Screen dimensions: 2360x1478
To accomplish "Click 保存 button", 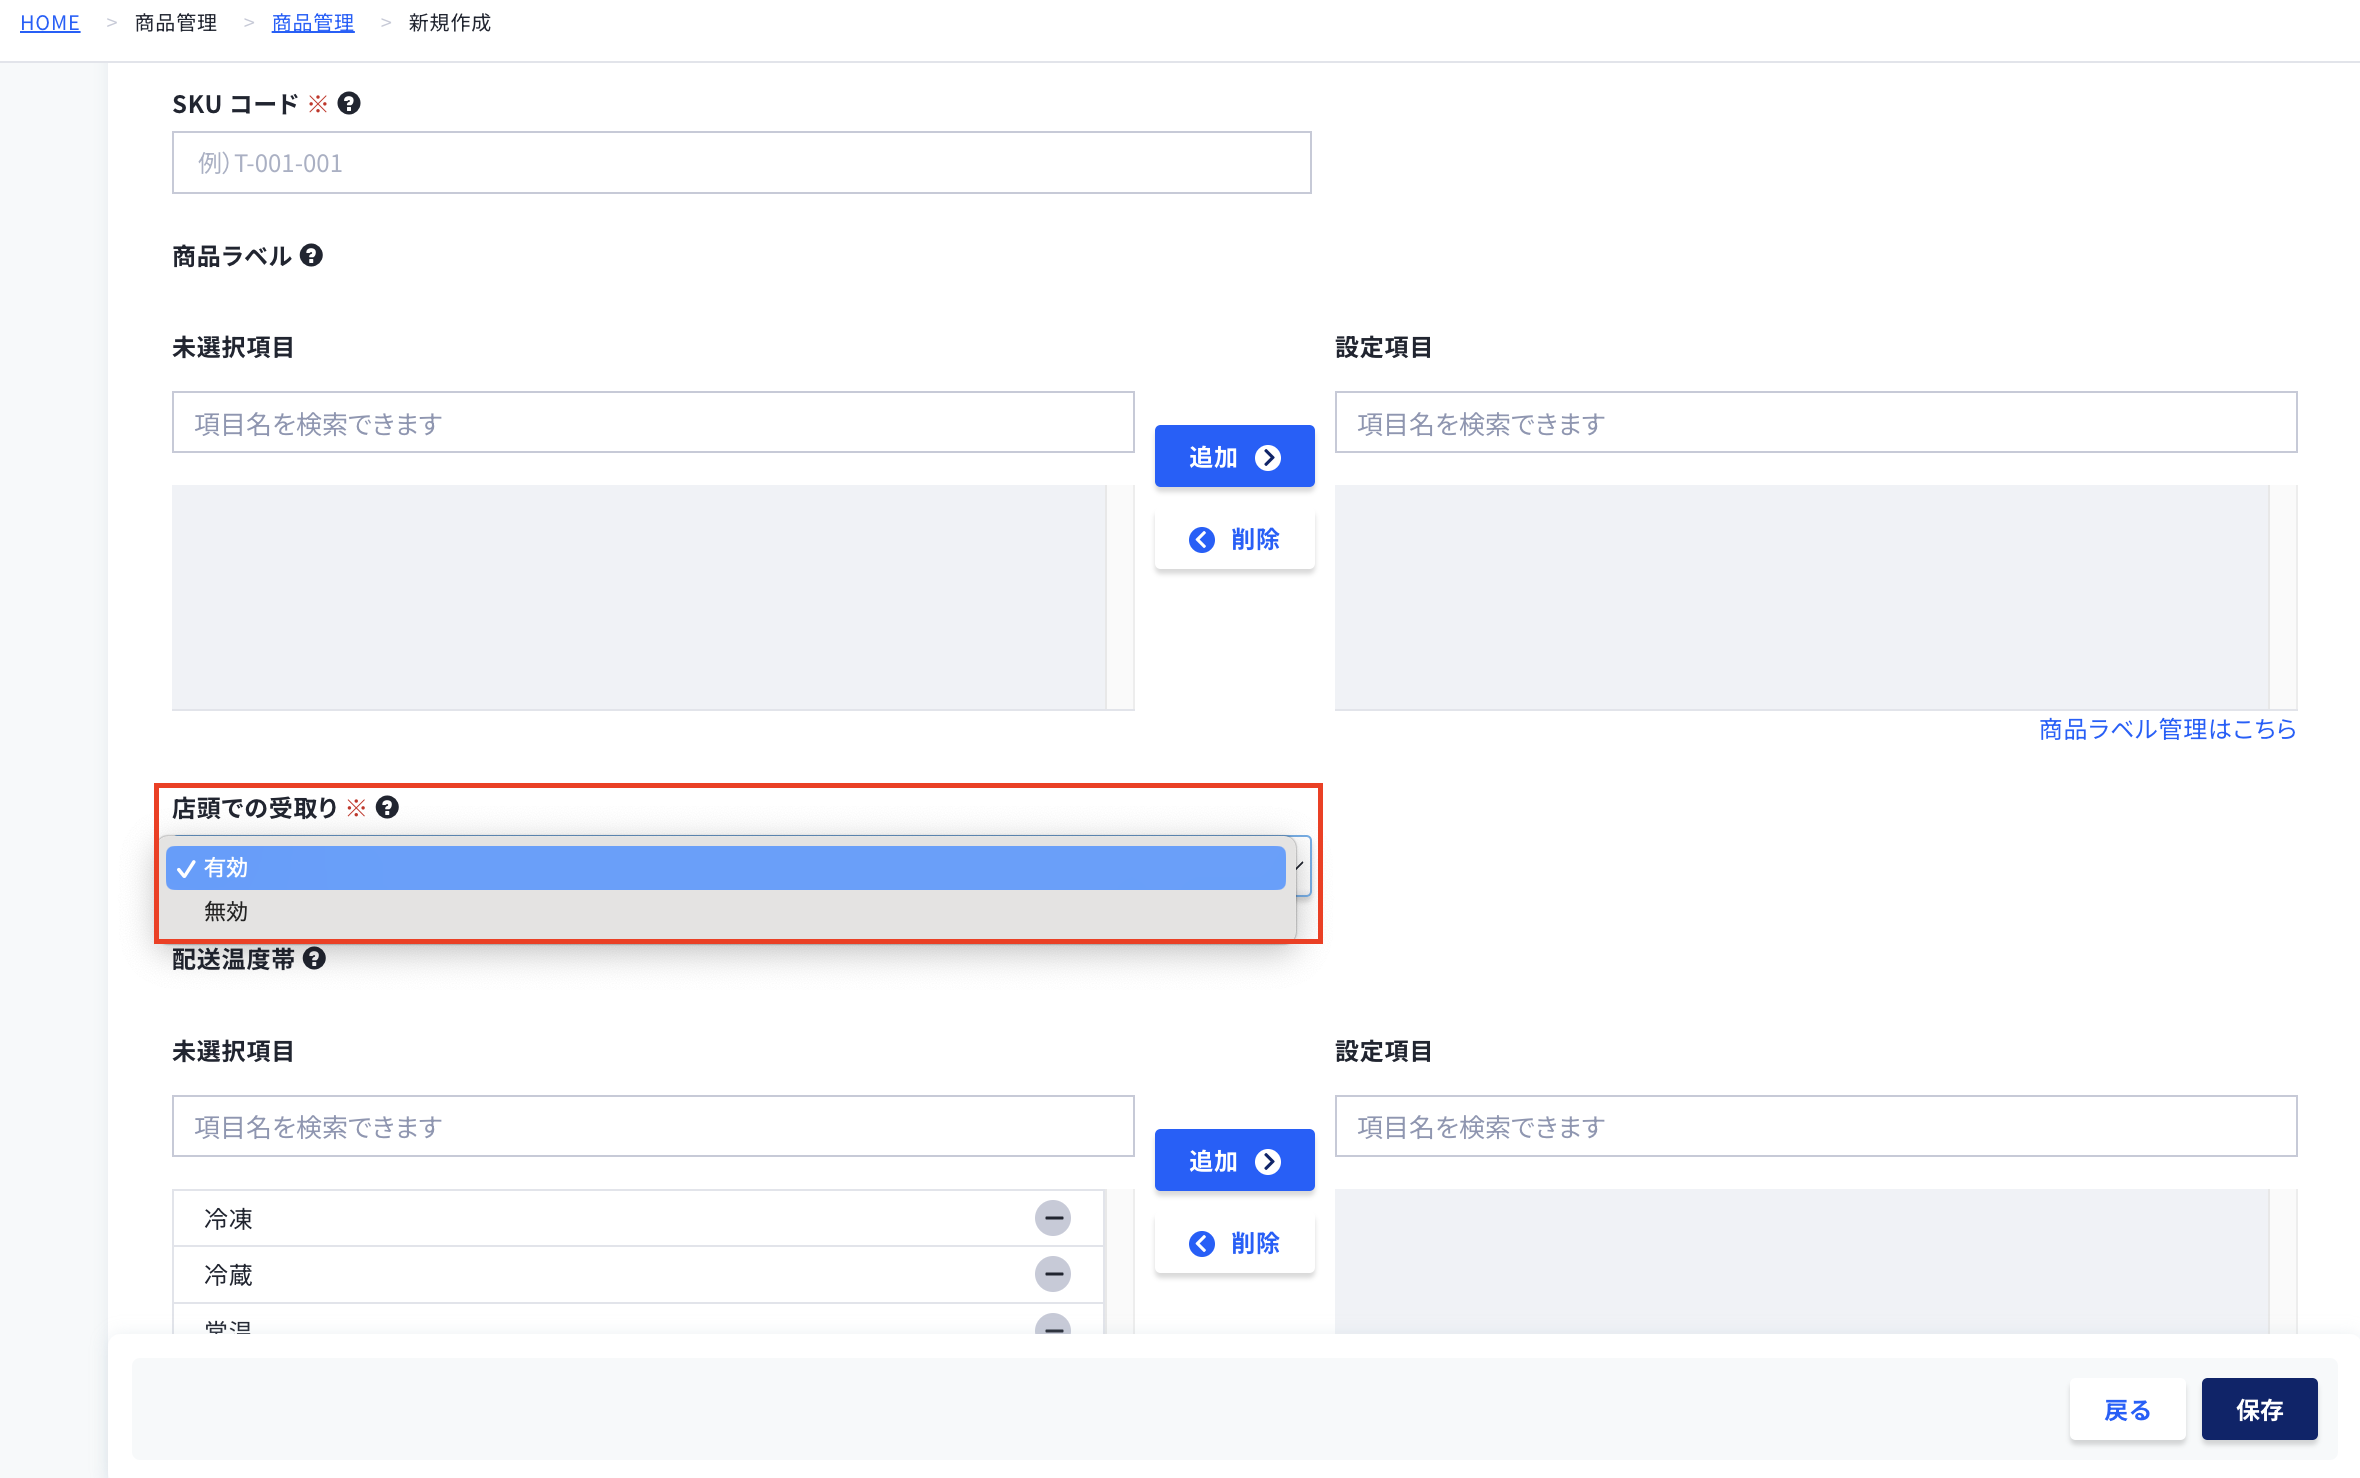I will (2259, 1409).
